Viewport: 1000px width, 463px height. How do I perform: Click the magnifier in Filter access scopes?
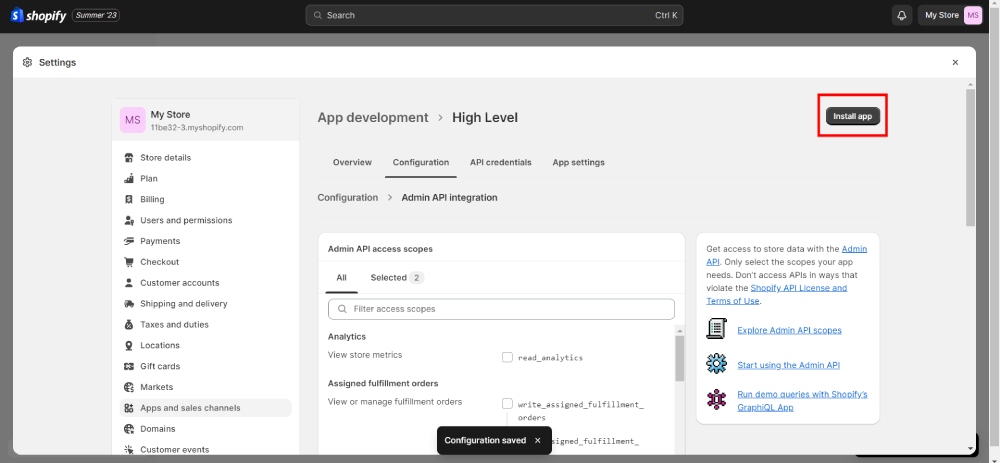[342, 309]
